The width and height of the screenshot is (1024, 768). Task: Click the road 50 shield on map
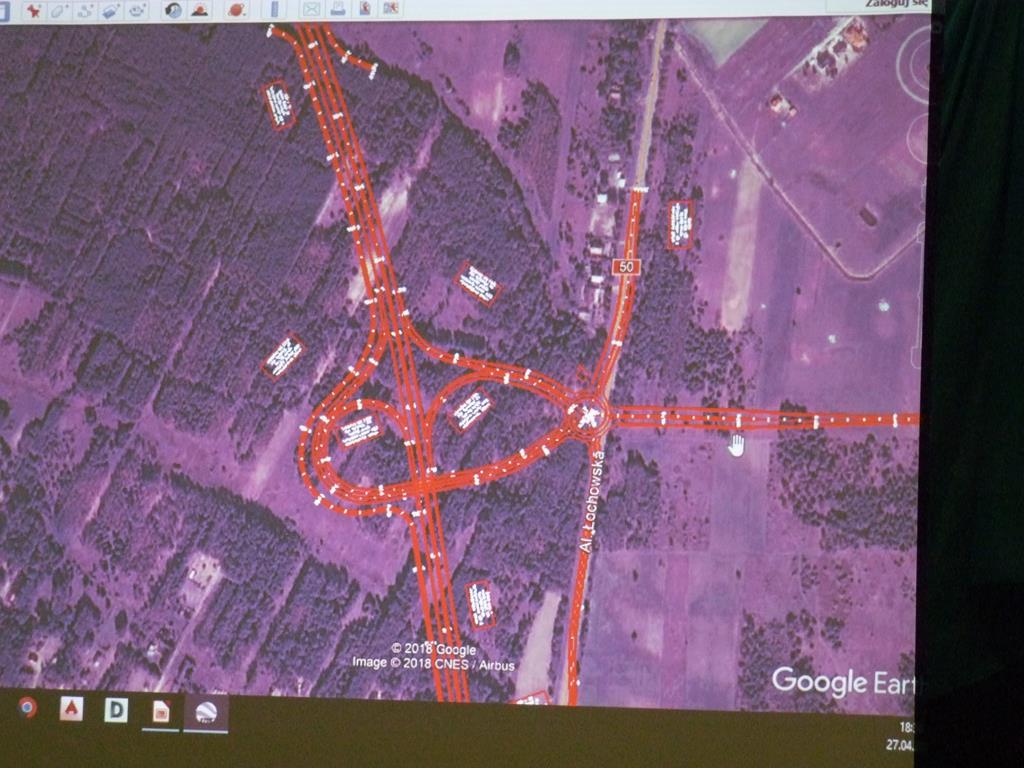pos(626,266)
